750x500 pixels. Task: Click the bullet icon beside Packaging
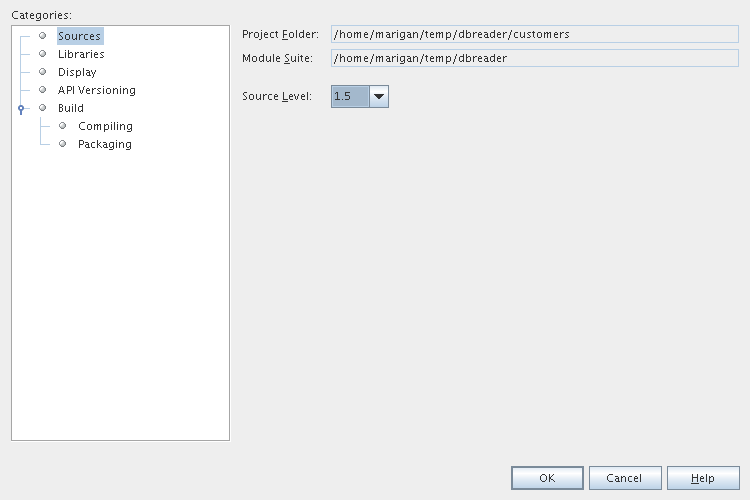tap(63, 144)
